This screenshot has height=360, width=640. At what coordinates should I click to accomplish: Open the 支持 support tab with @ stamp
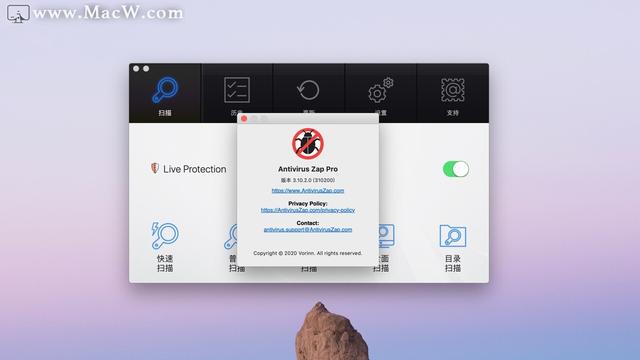point(452,94)
